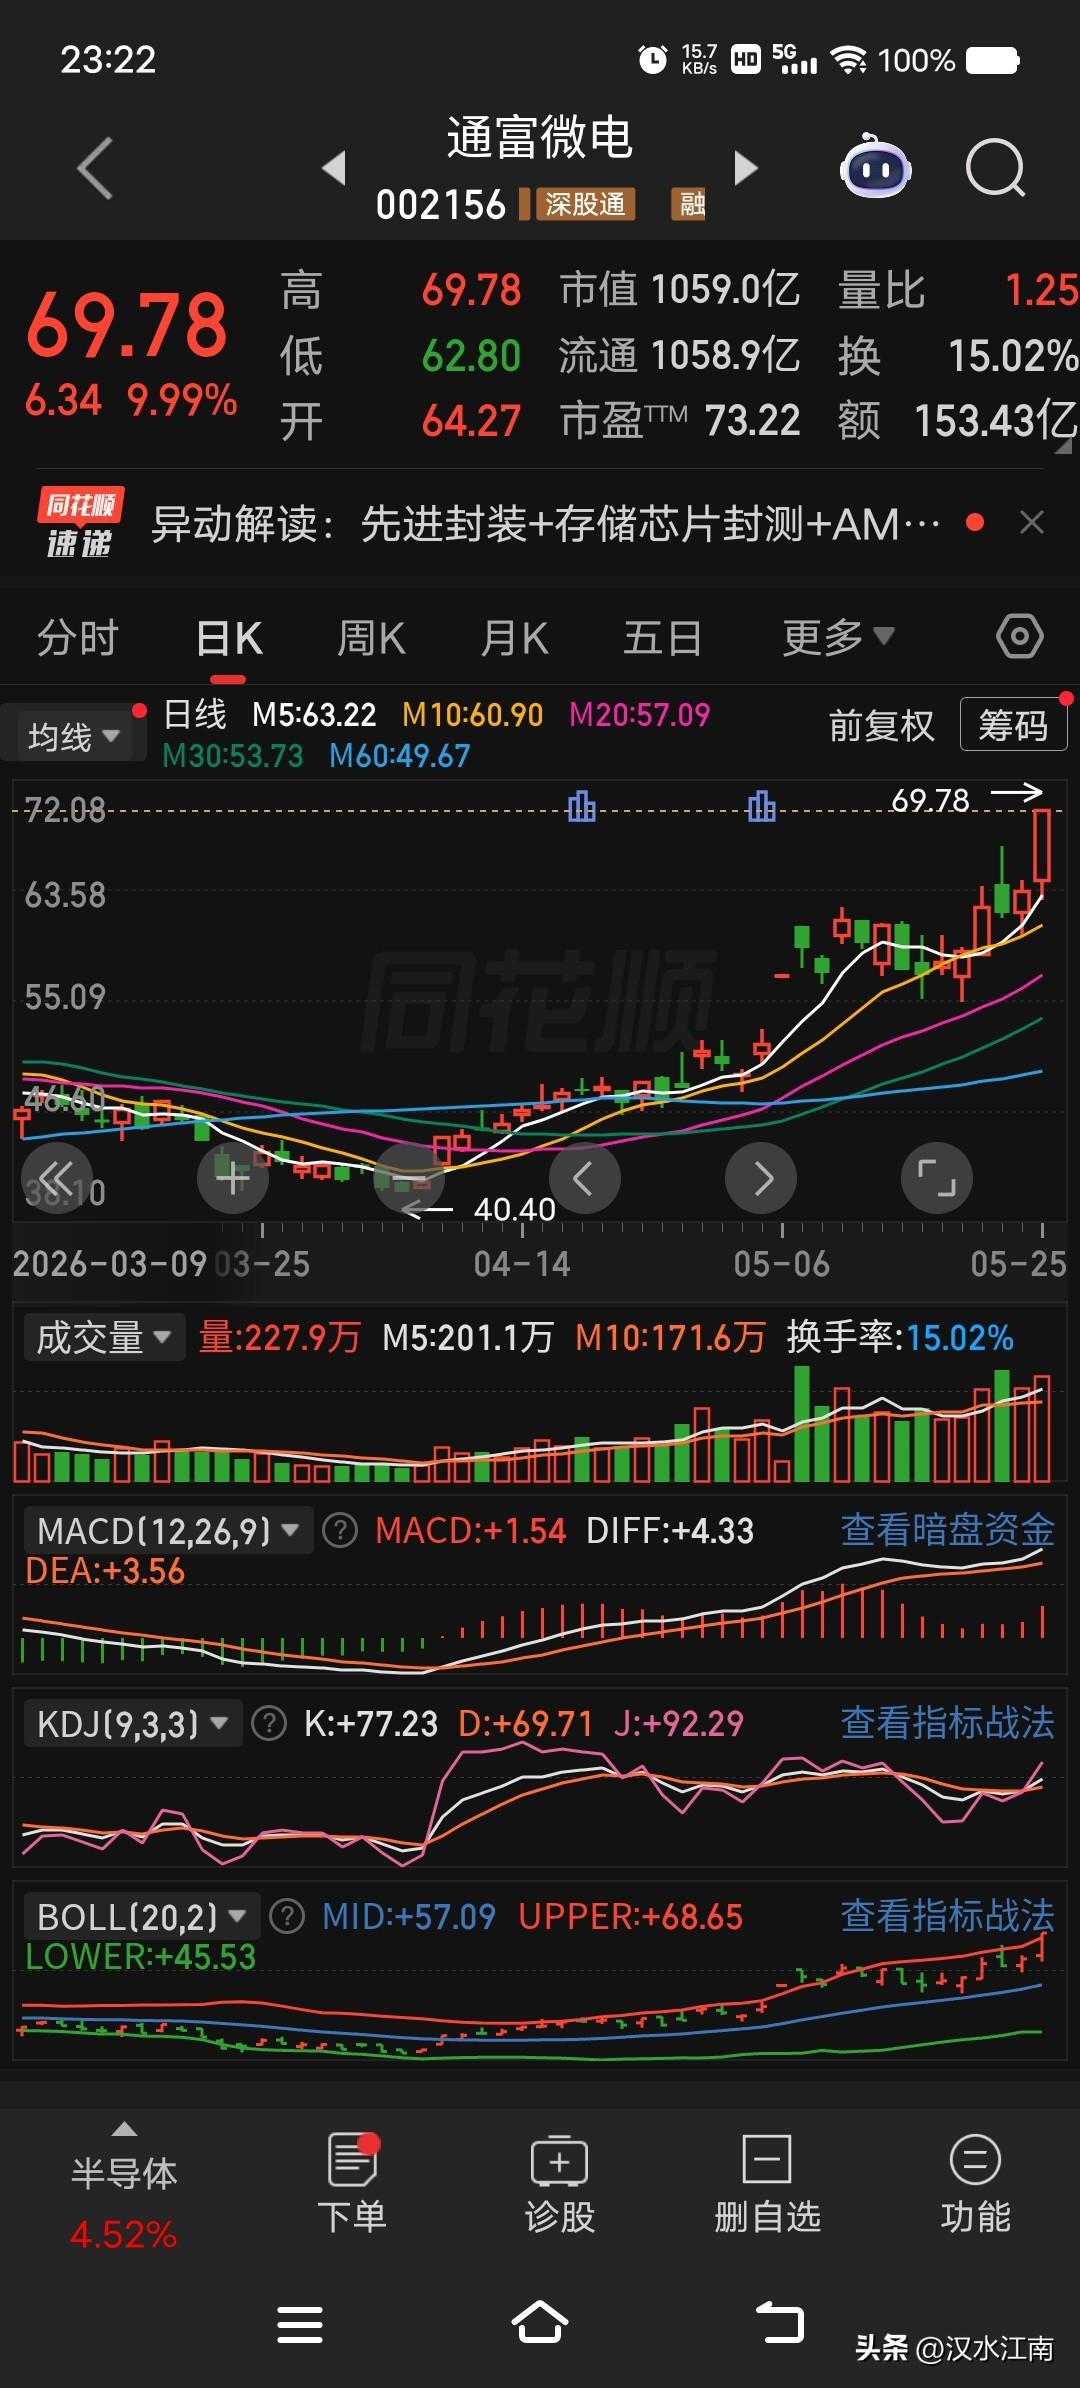Open the AI robot assistant icon
Viewport: 1080px width, 2388px height.
click(x=875, y=167)
